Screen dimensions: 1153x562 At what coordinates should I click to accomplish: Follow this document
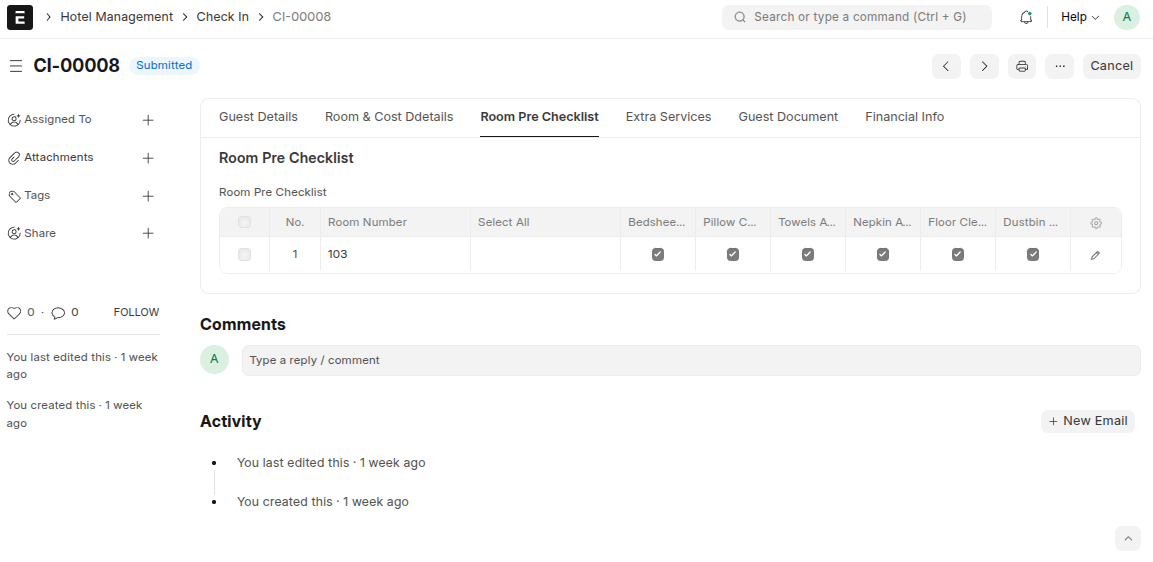point(136,313)
